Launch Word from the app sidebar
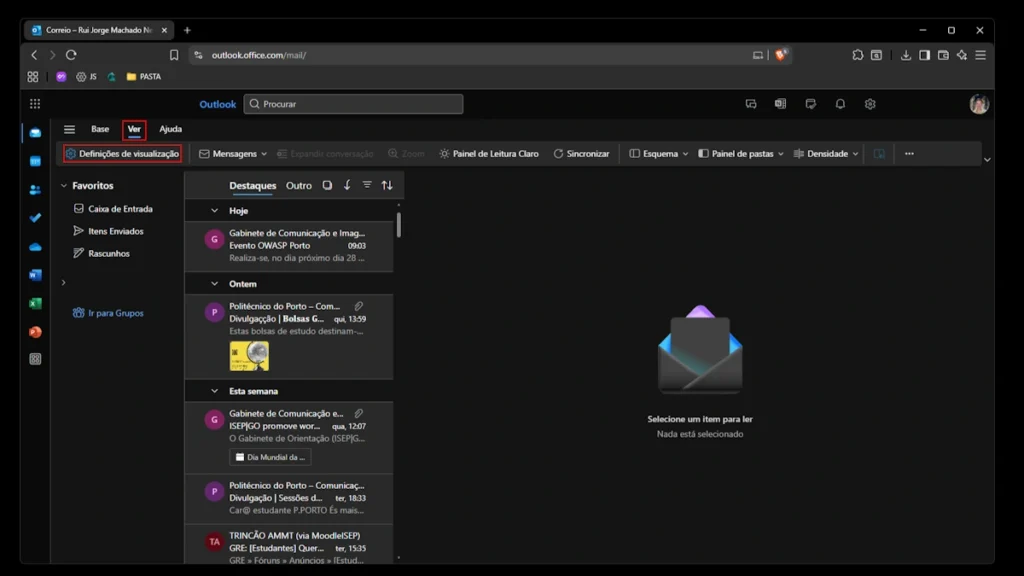 point(35,275)
